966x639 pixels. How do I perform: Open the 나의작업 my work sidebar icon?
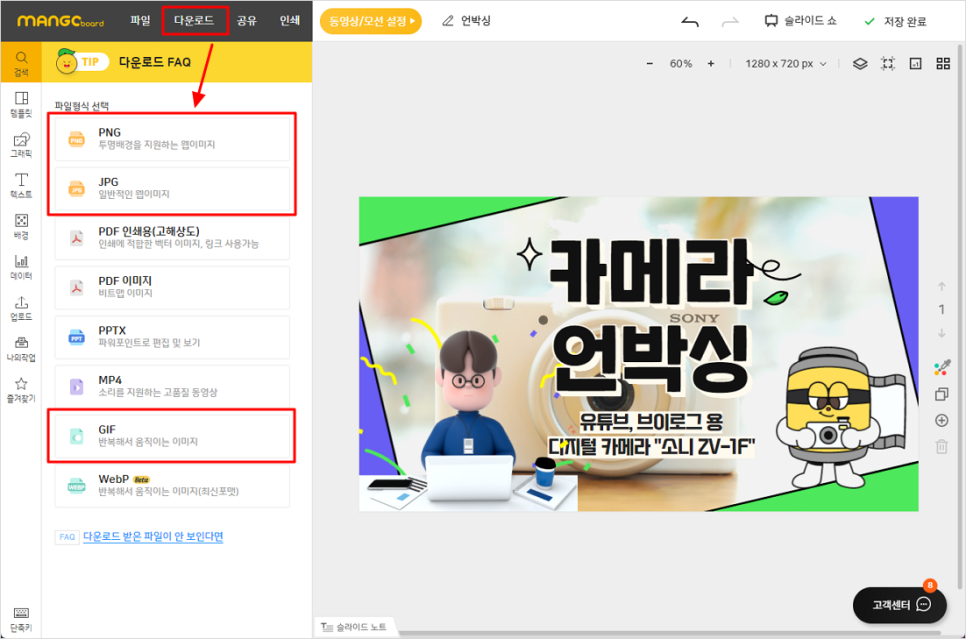click(x=21, y=349)
